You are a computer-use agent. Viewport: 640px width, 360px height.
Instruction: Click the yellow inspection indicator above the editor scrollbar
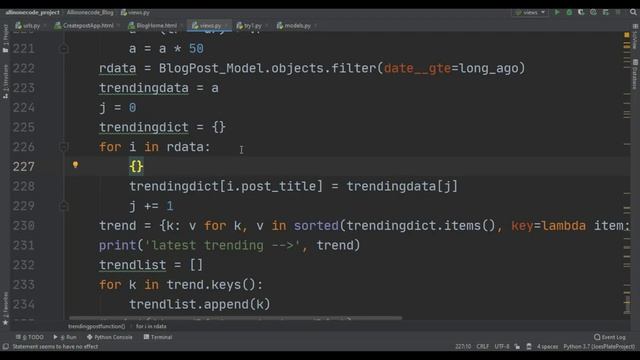coord(627,35)
